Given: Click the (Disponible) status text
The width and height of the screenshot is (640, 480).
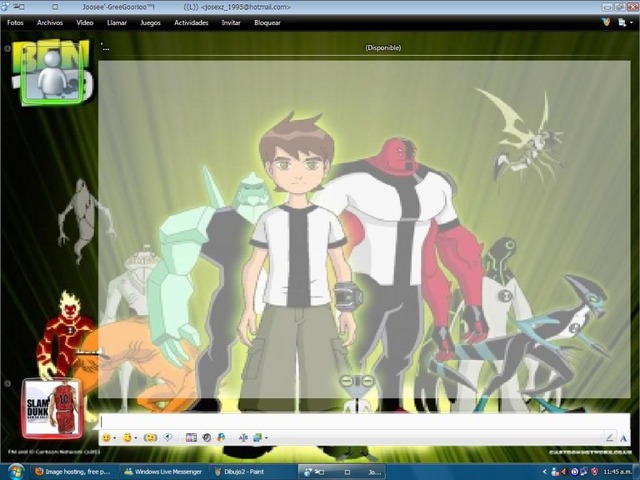Looking at the screenshot, I should (383, 48).
